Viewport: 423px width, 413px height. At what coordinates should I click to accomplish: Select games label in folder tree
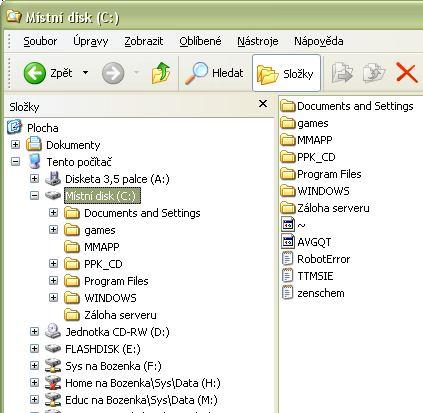100,230
